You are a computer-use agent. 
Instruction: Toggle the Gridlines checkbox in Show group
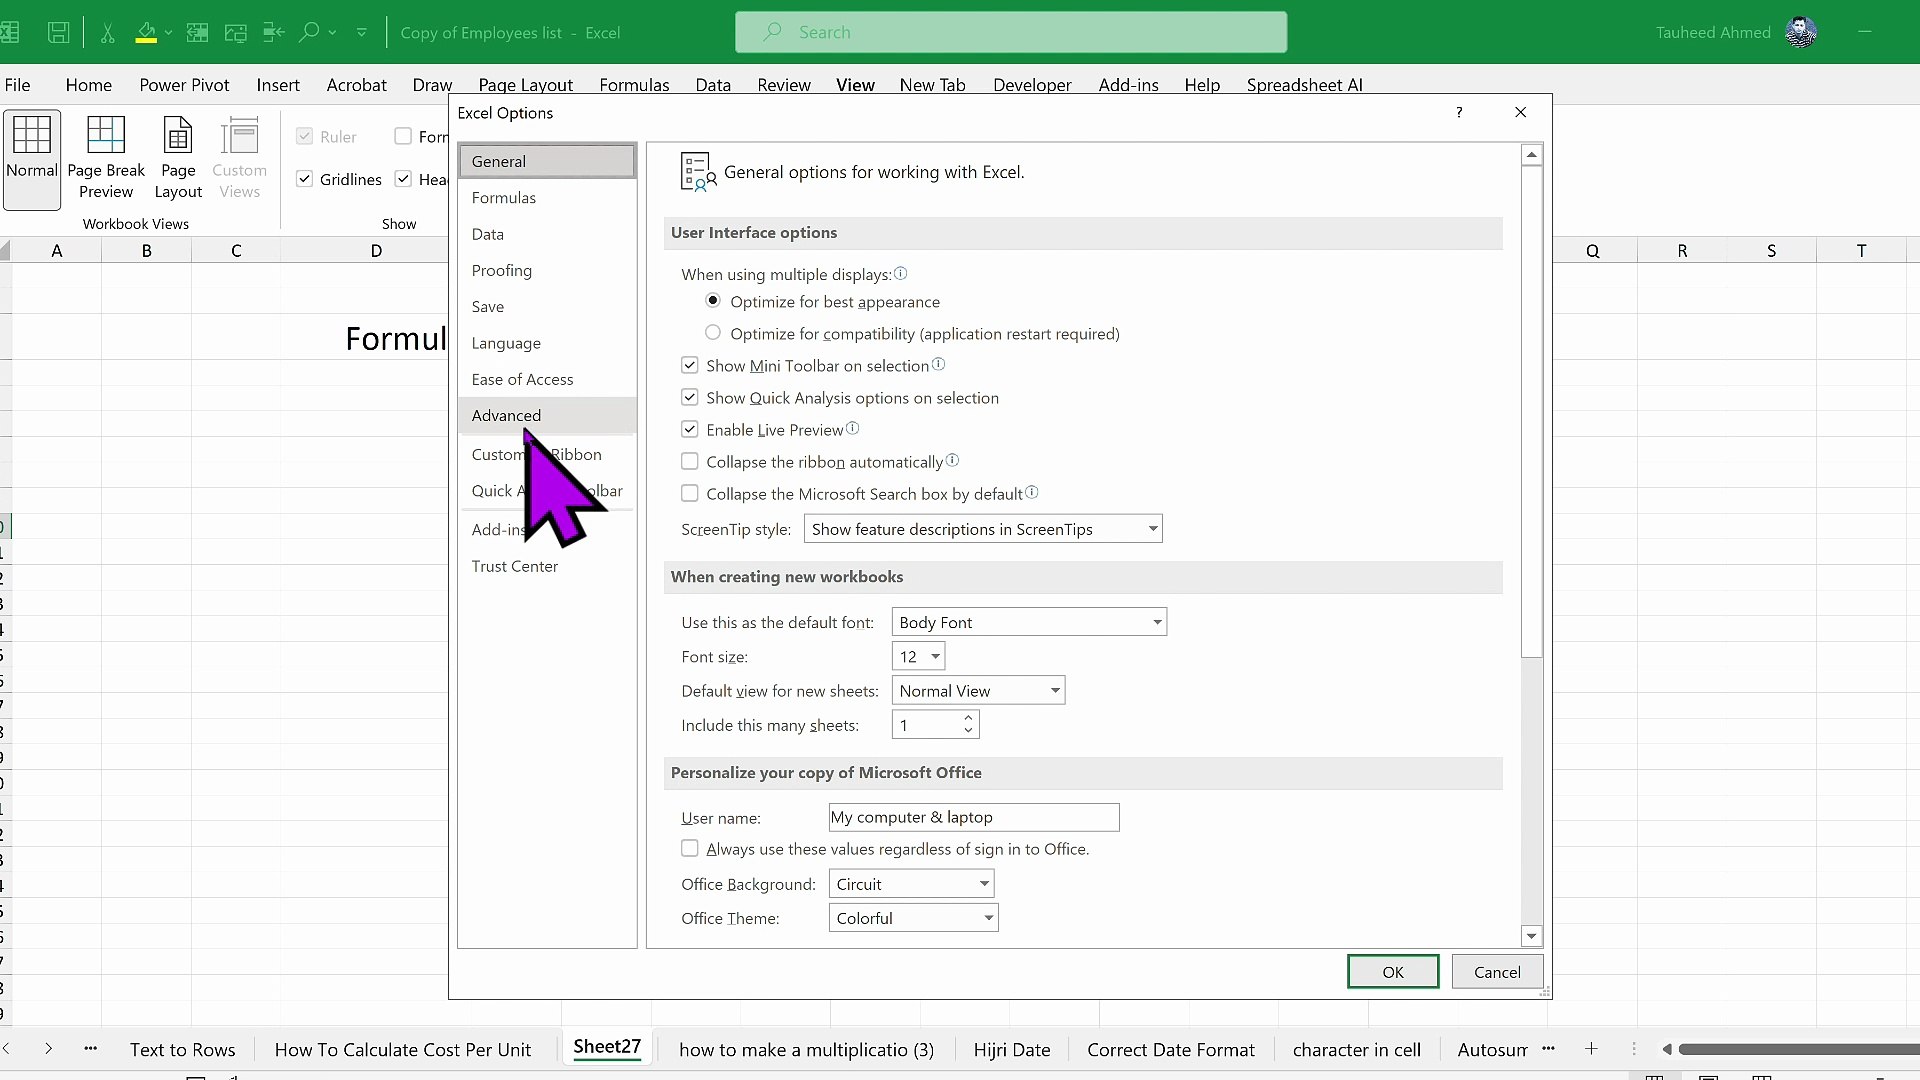(x=305, y=179)
